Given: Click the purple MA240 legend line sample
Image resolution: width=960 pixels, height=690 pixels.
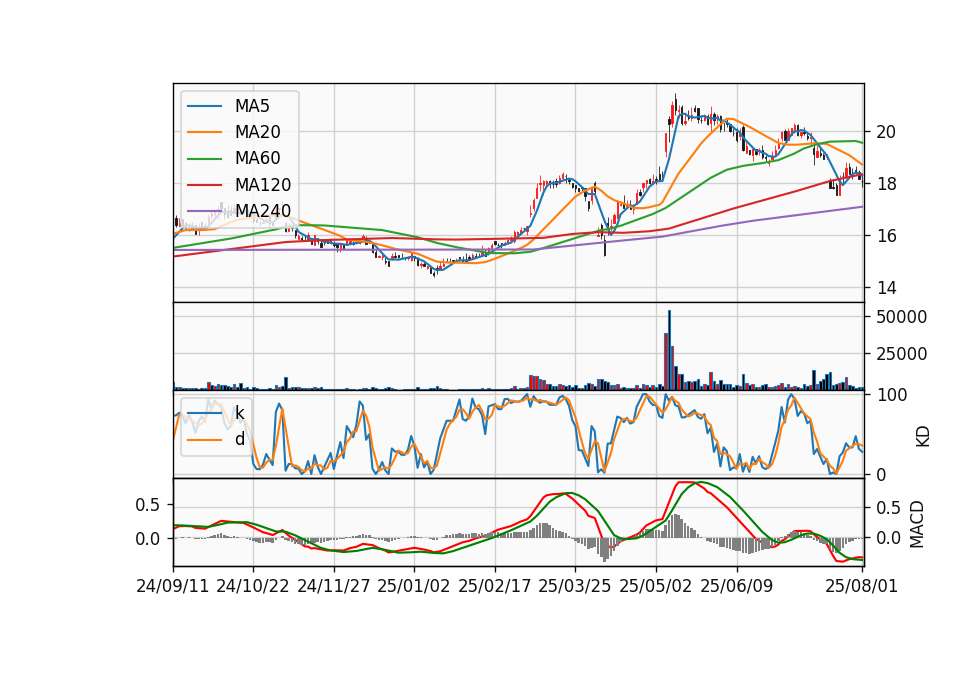Looking at the screenshot, I should (x=204, y=212).
